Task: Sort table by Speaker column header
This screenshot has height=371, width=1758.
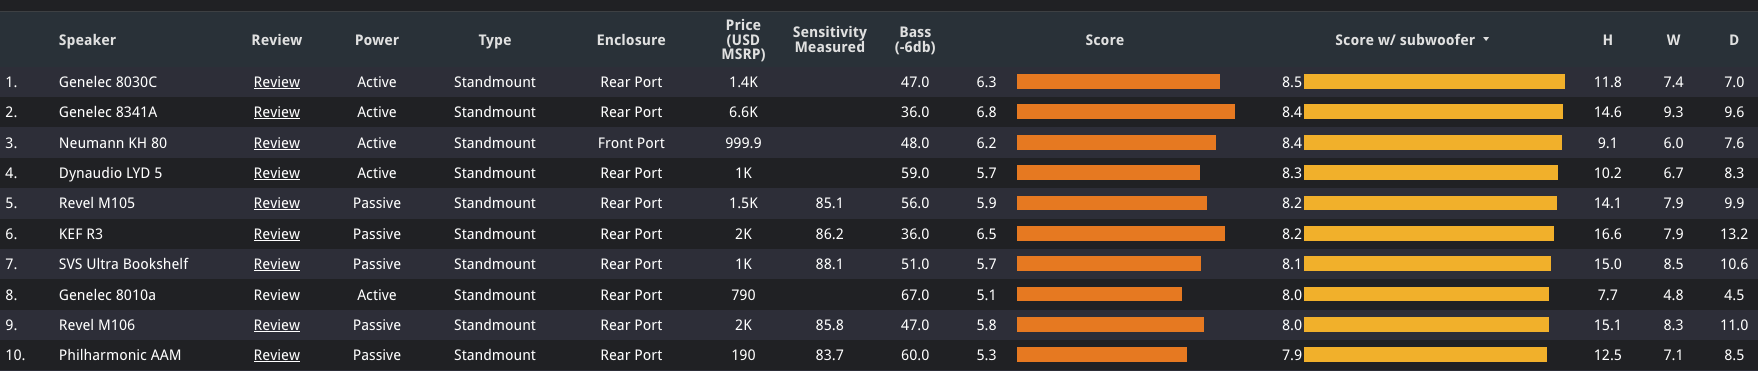Action: point(87,40)
